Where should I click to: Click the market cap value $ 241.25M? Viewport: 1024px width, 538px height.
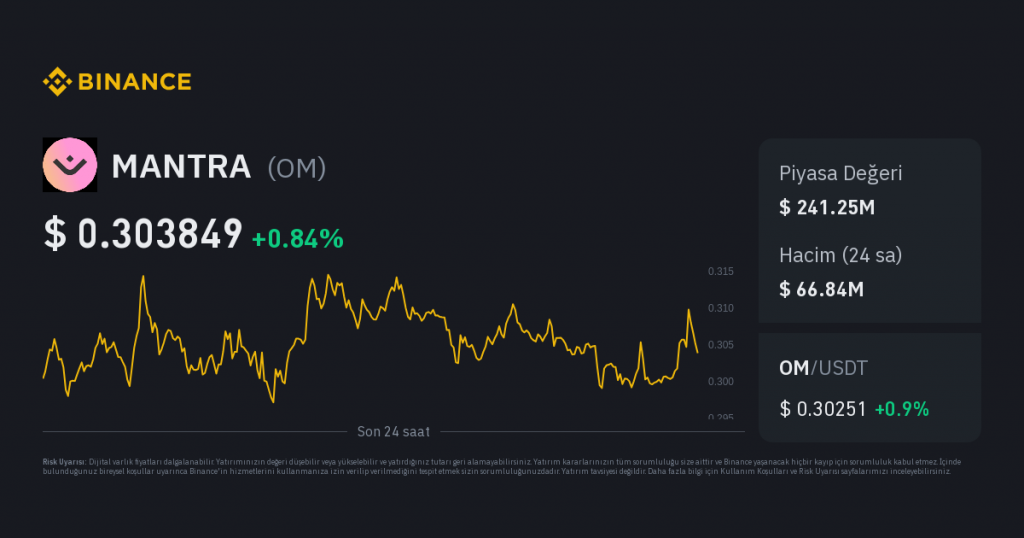coord(827,208)
